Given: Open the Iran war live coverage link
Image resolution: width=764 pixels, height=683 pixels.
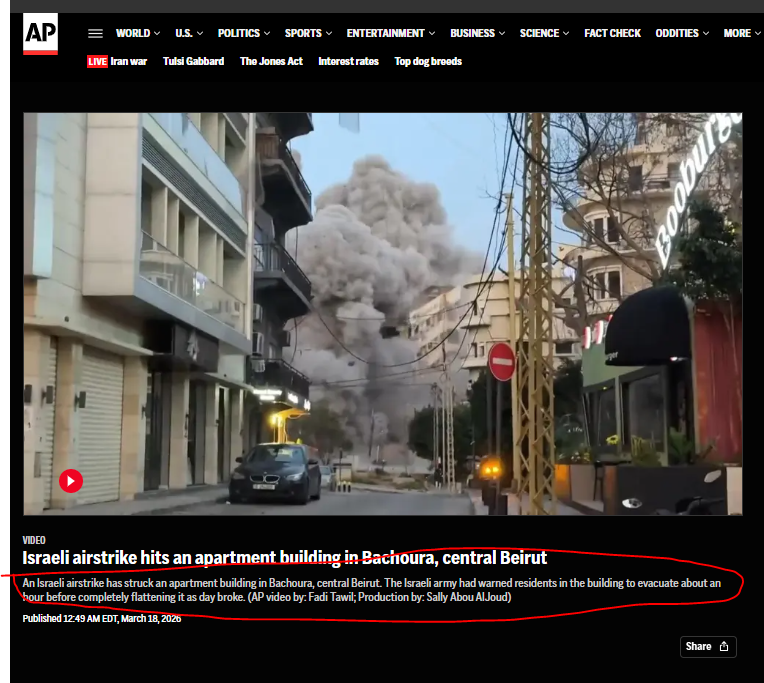Looking at the screenshot, I should click(129, 61).
